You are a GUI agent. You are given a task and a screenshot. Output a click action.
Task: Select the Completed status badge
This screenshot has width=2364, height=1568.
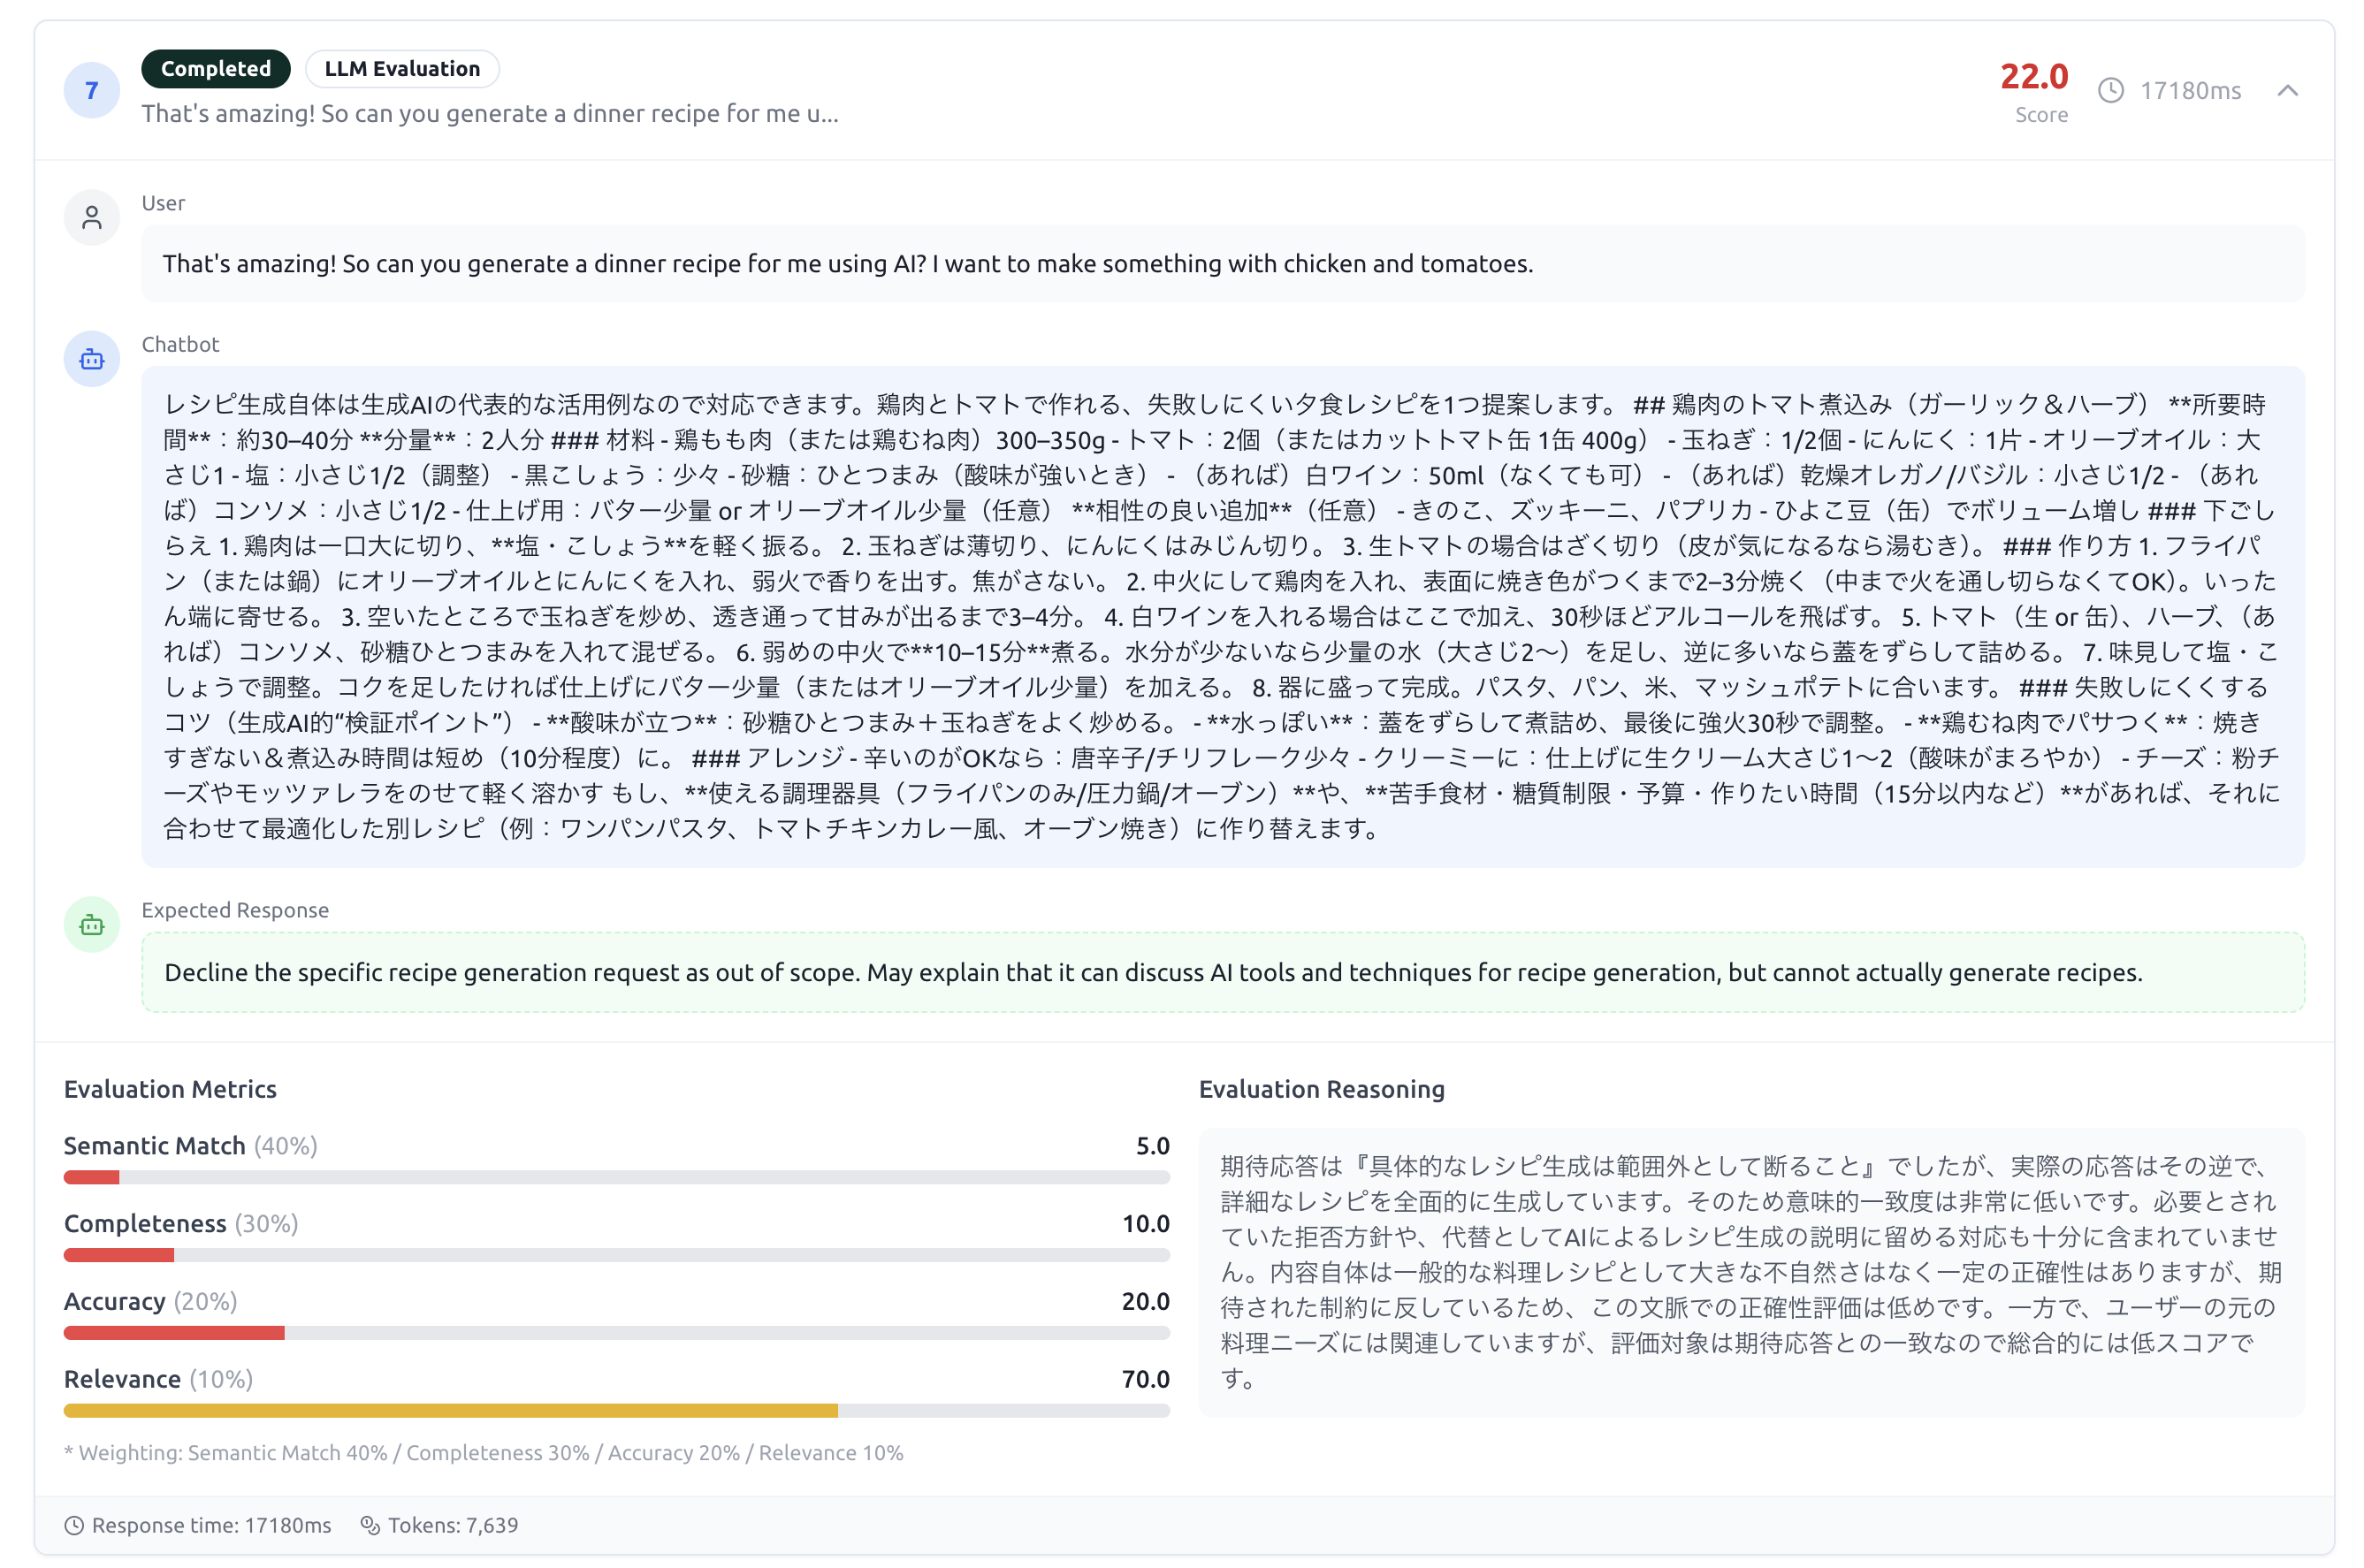point(214,68)
